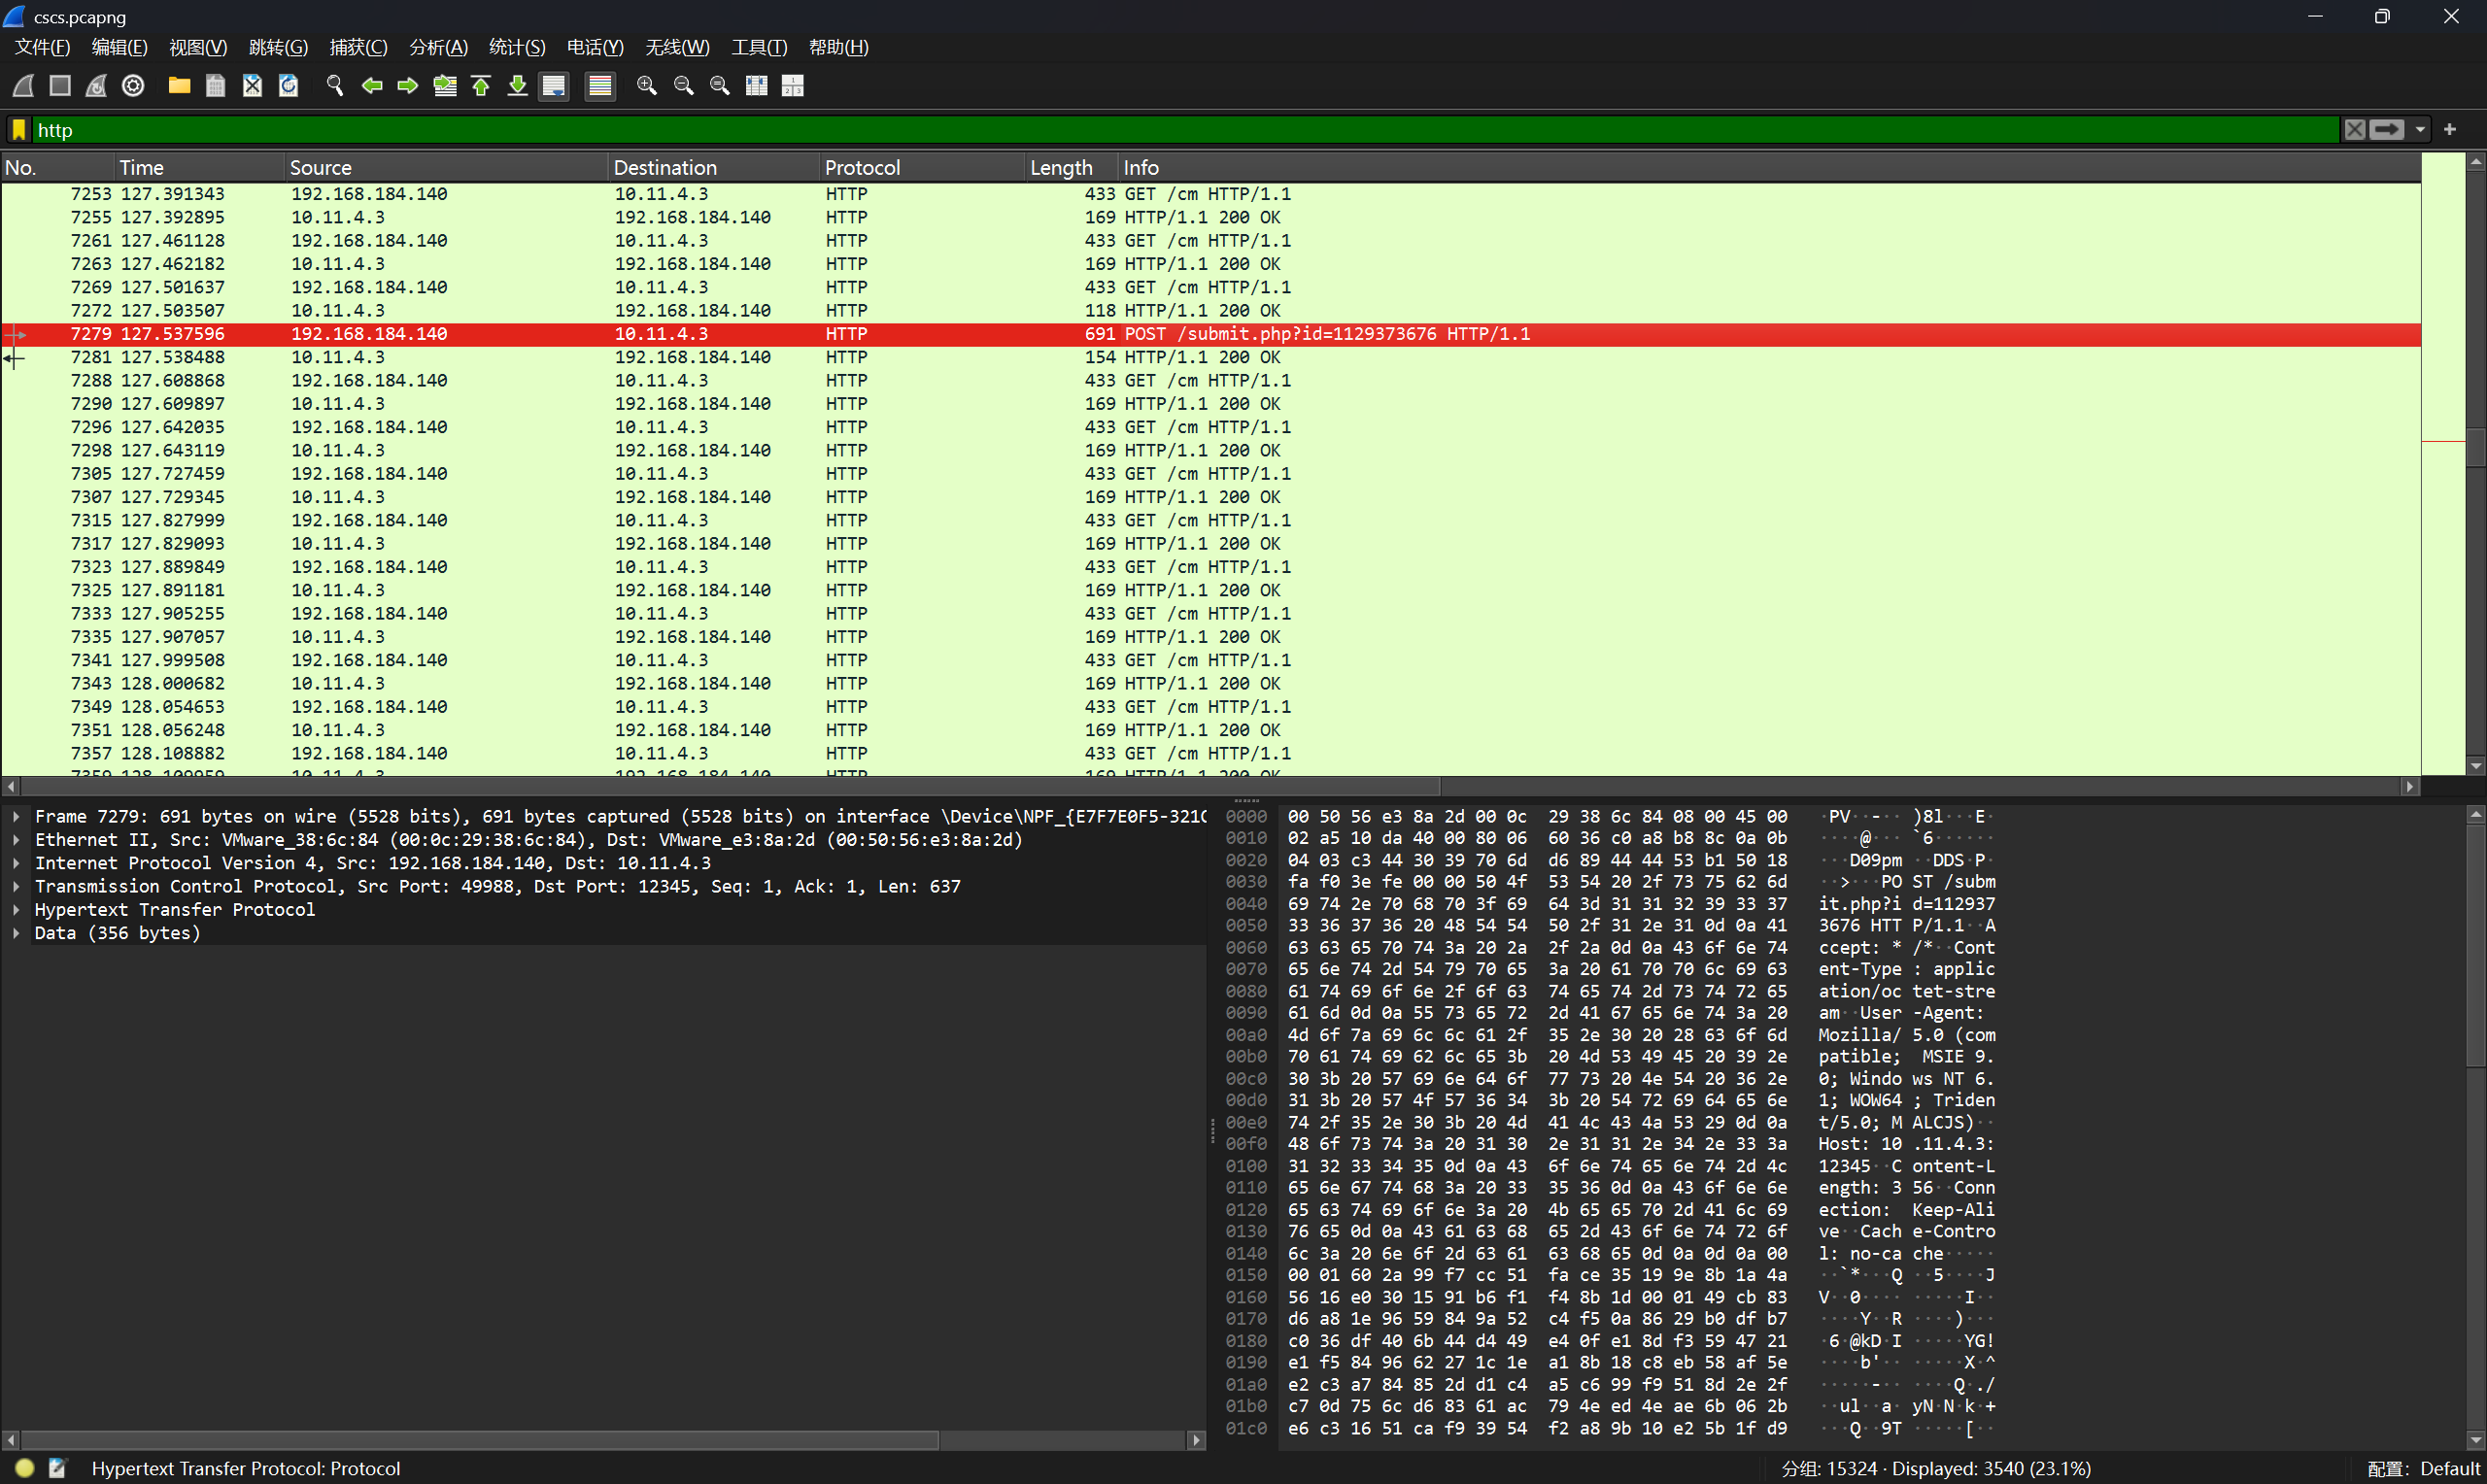This screenshot has width=2487, height=1484.
Task: Open capture options gear icon
Action: click(133, 86)
